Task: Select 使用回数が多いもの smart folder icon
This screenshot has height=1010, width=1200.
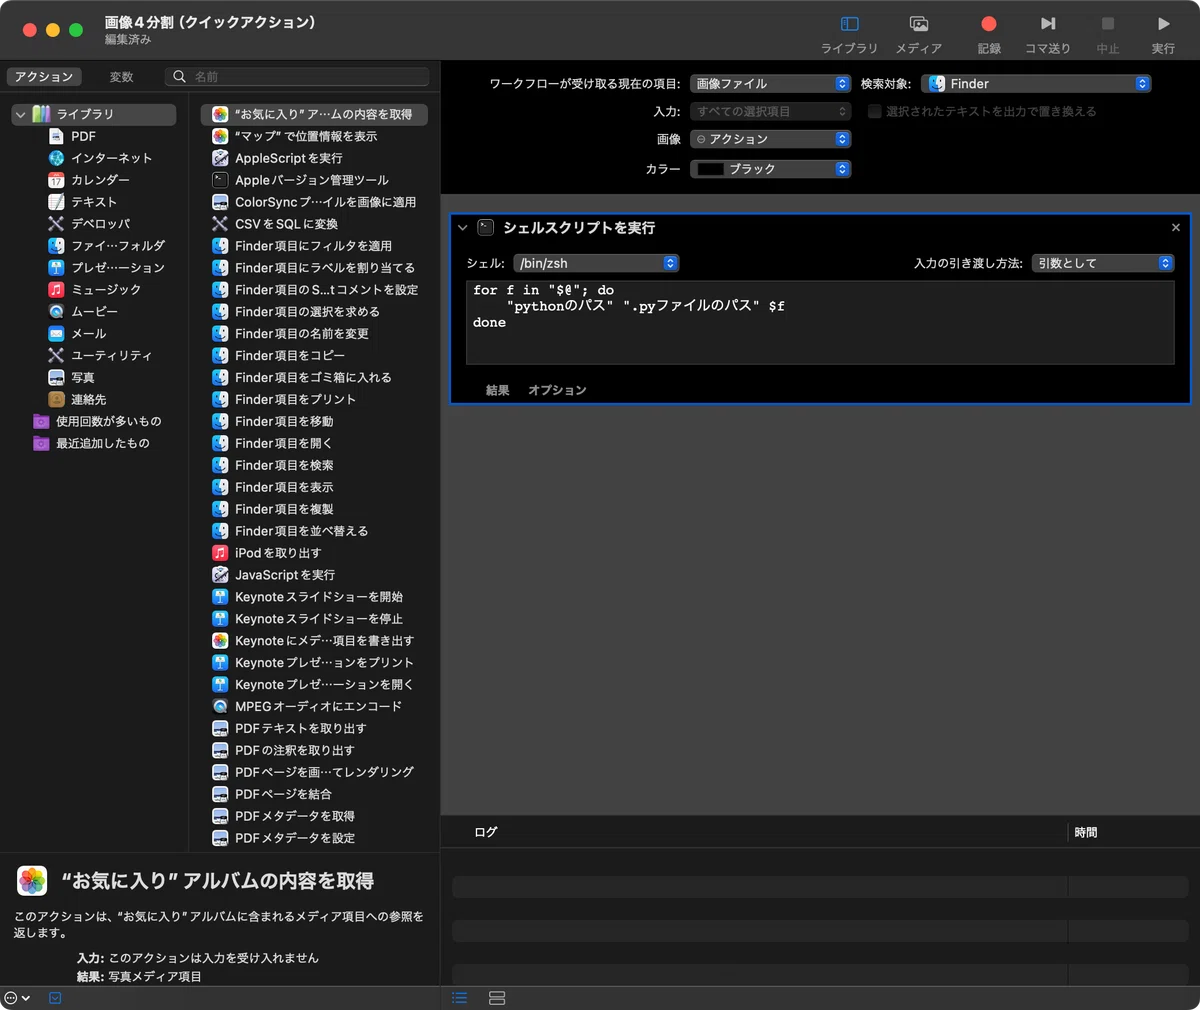Action: (x=41, y=421)
